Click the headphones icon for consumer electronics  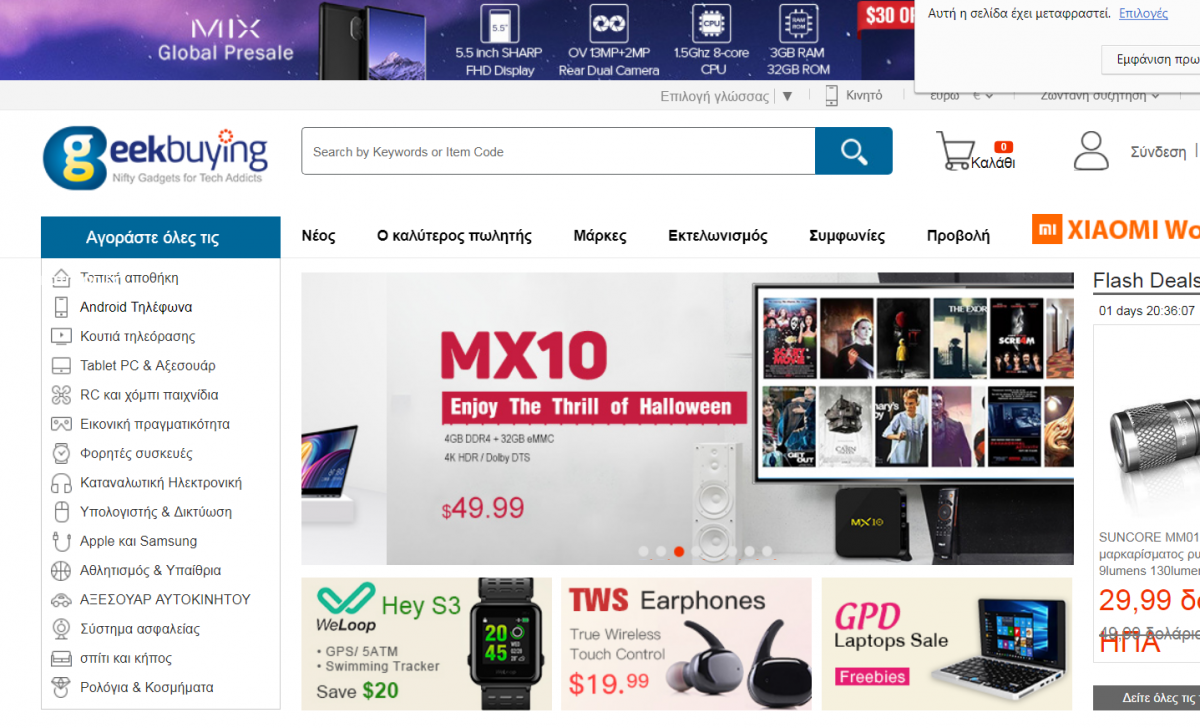[61, 483]
